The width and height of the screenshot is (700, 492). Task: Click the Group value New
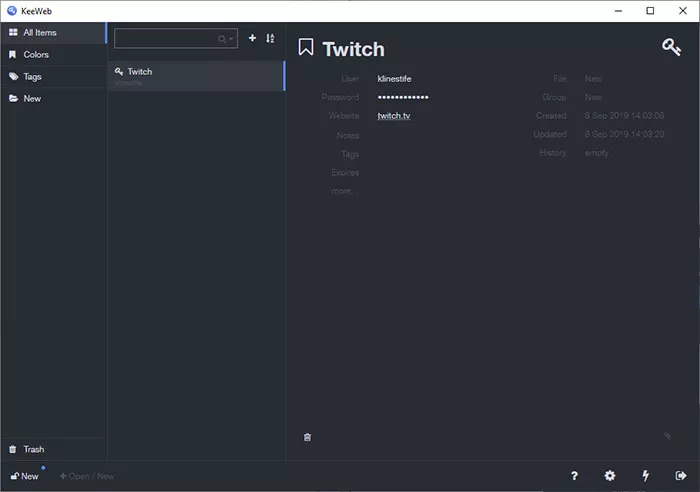pos(593,97)
